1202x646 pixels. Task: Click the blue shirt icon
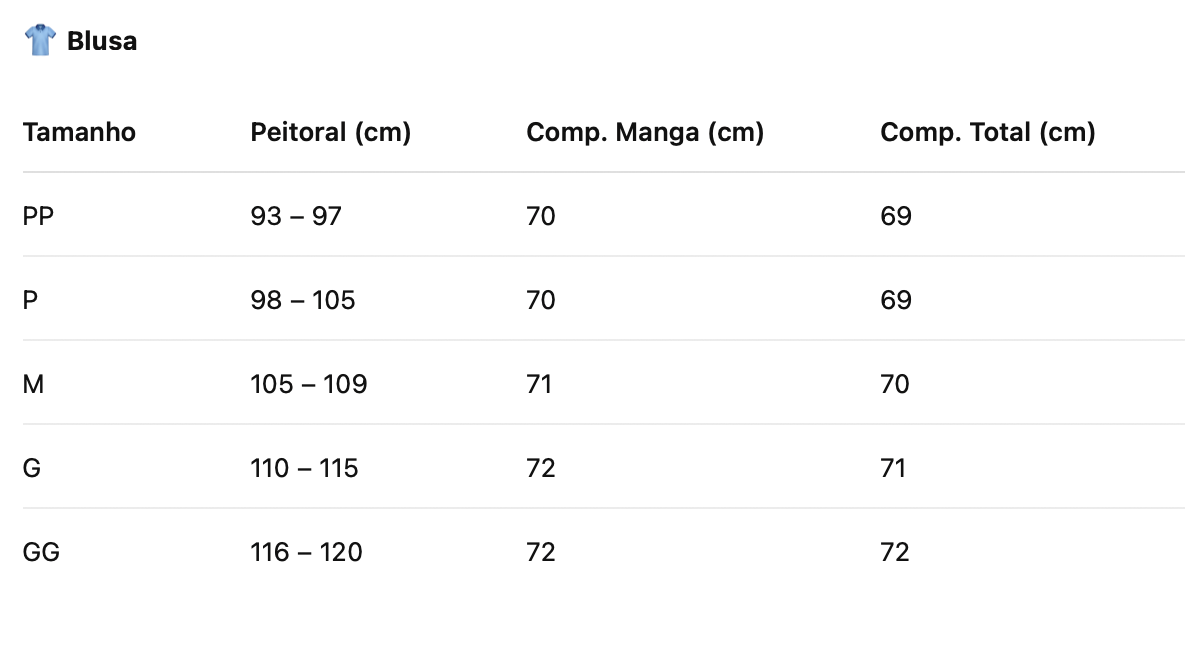click(x=40, y=40)
